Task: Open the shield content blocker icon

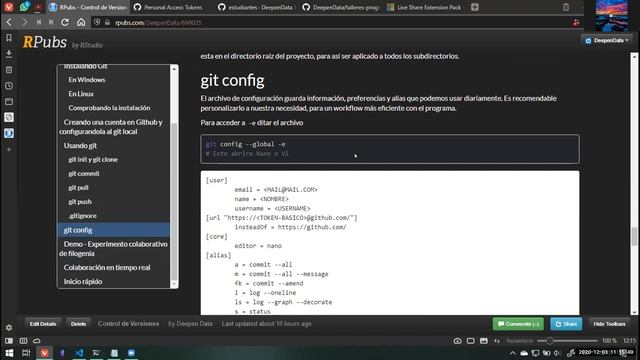Action: pos(97,22)
